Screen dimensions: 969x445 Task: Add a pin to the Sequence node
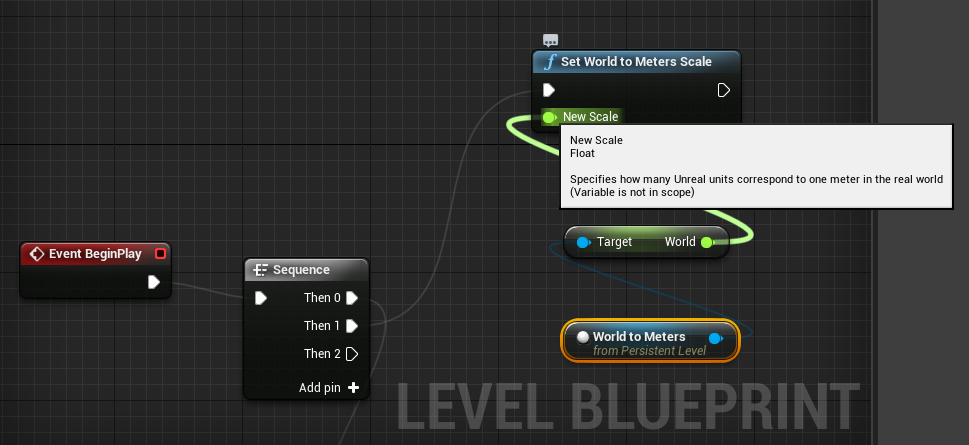pyautogui.click(x=329, y=388)
